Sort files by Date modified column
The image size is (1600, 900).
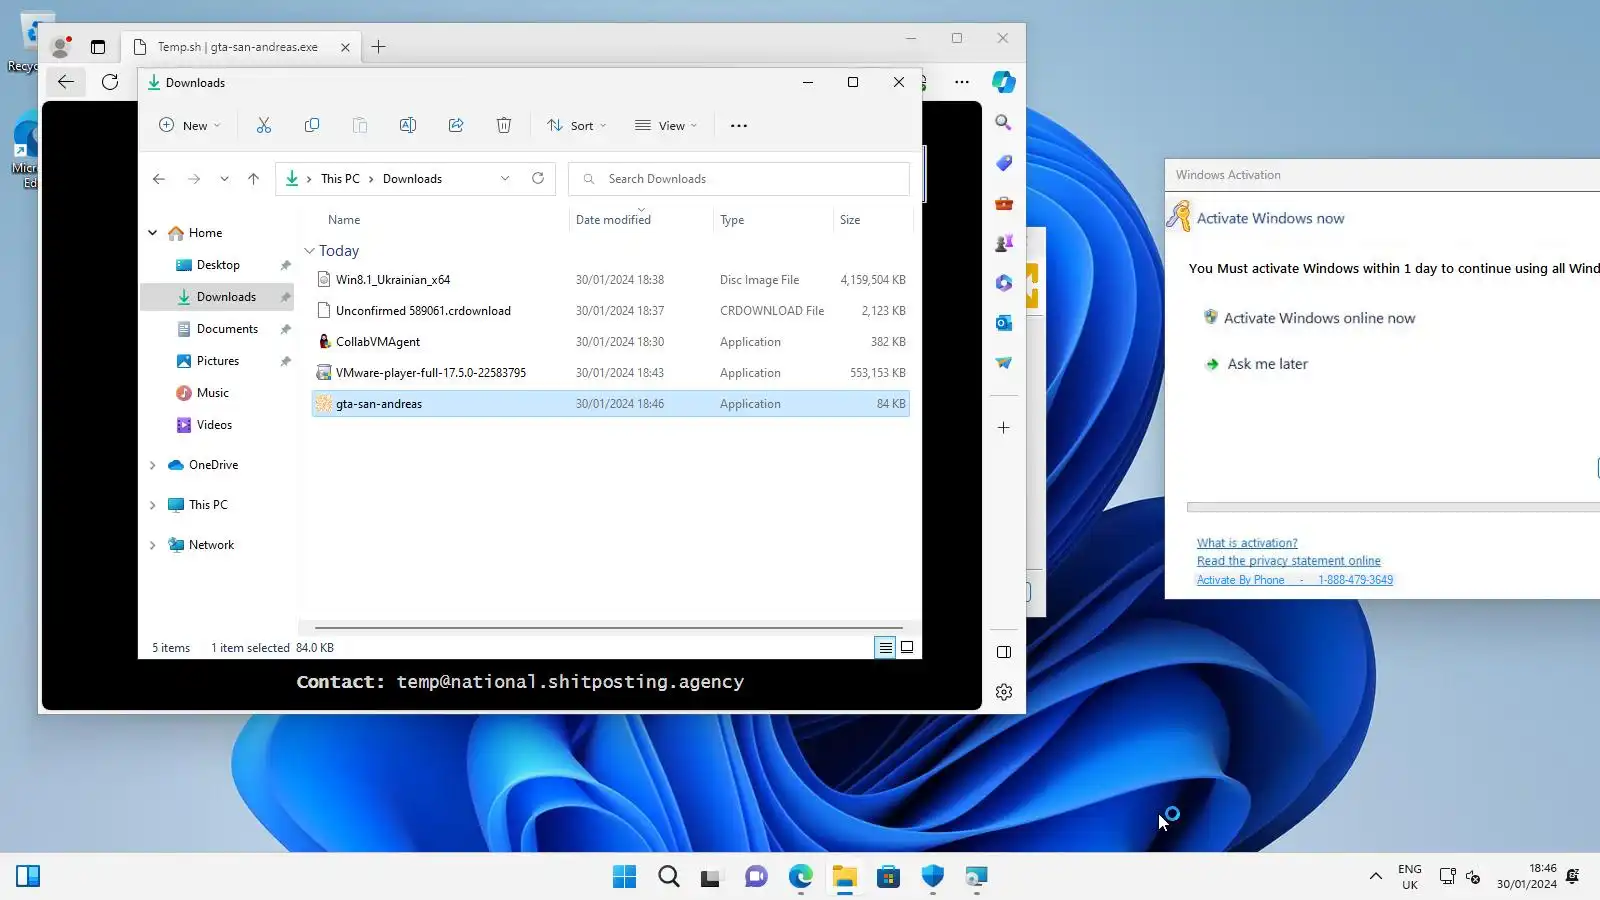point(613,220)
